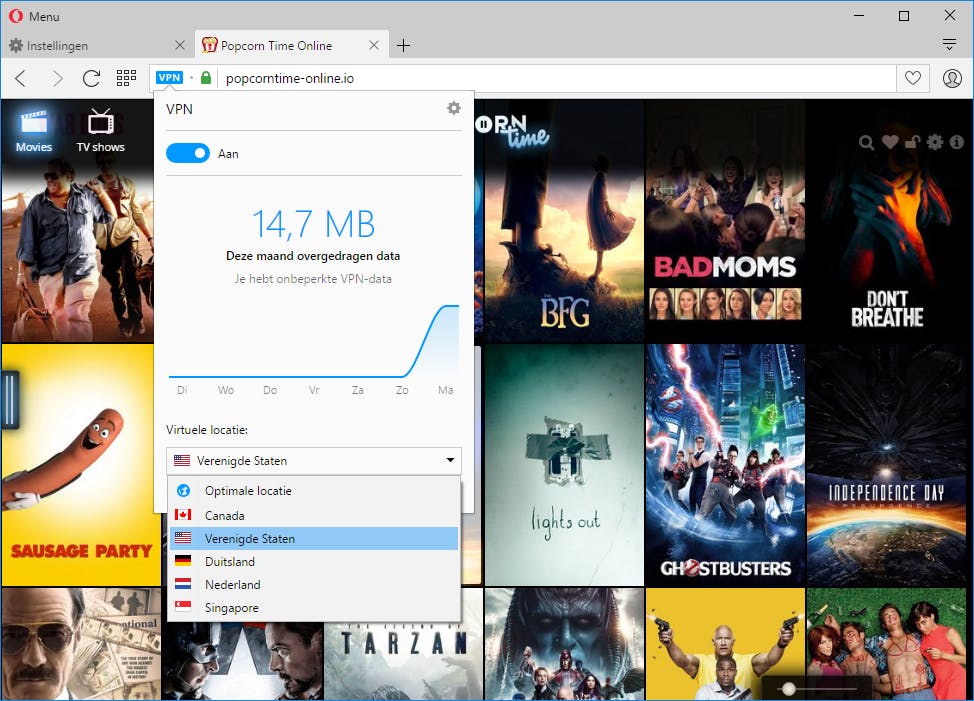Select Nederland as virtual location

coord(314,584)
